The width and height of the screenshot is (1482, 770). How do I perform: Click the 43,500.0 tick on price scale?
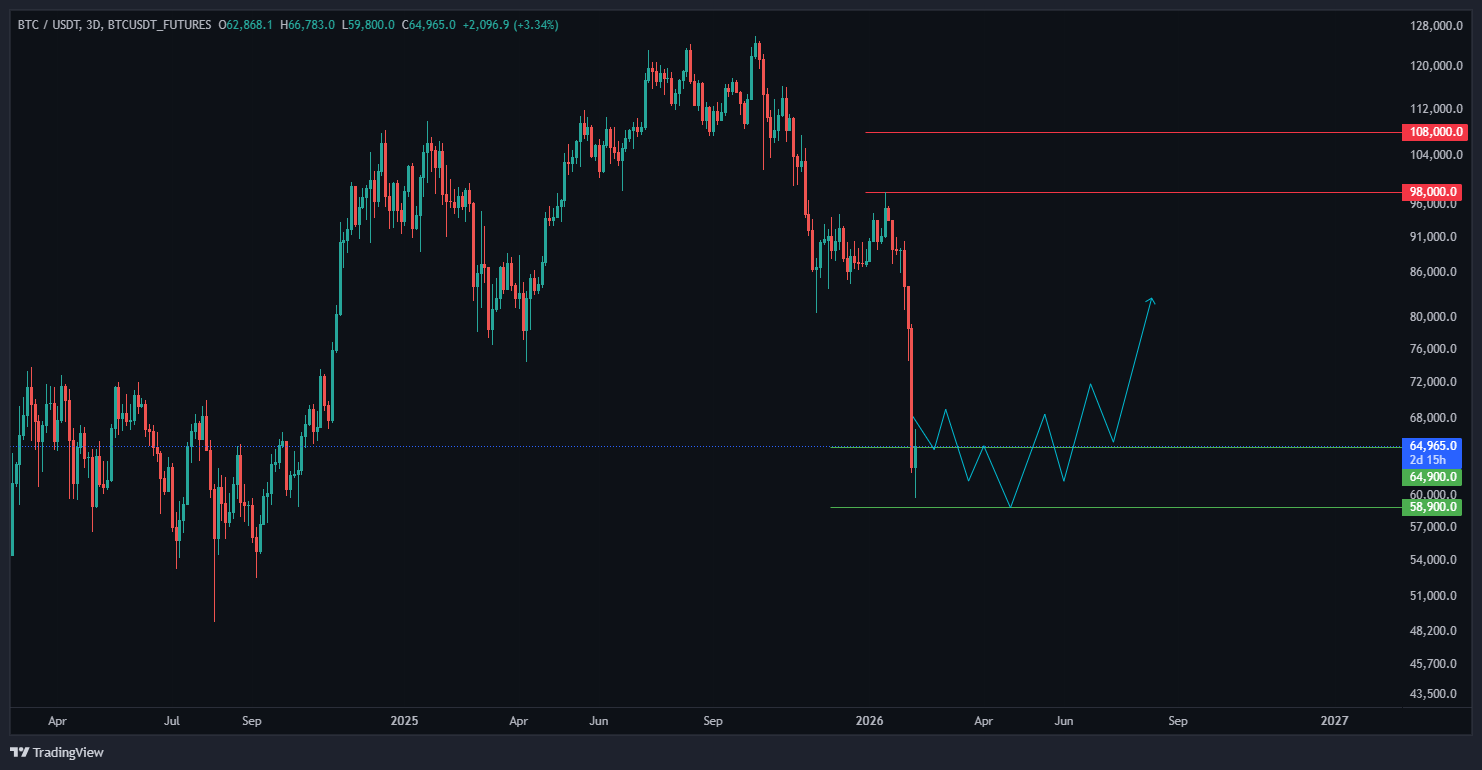[x=1436, y=694]
